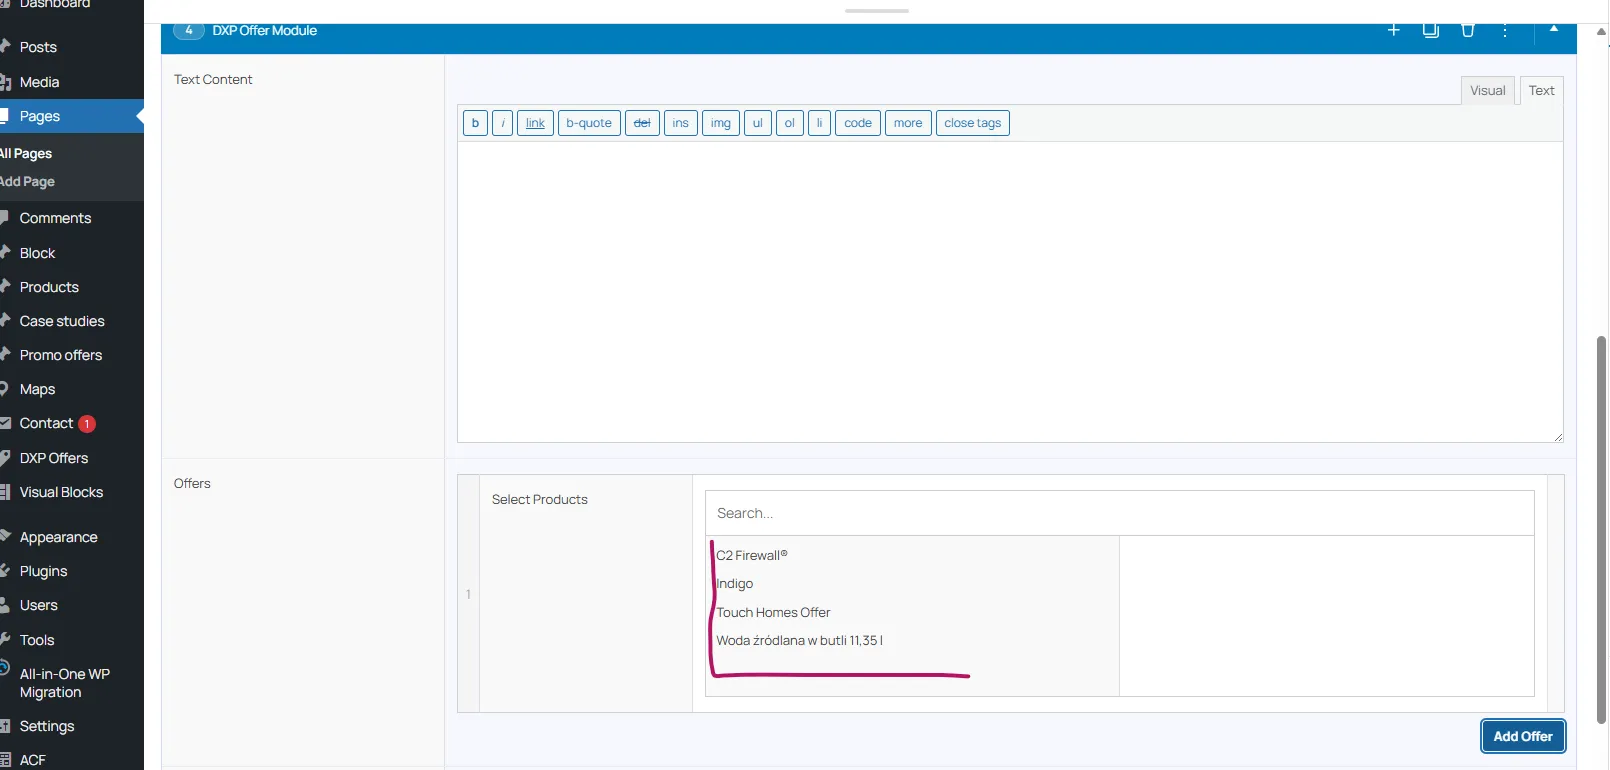Insert a link using the link button

[535, 123]
